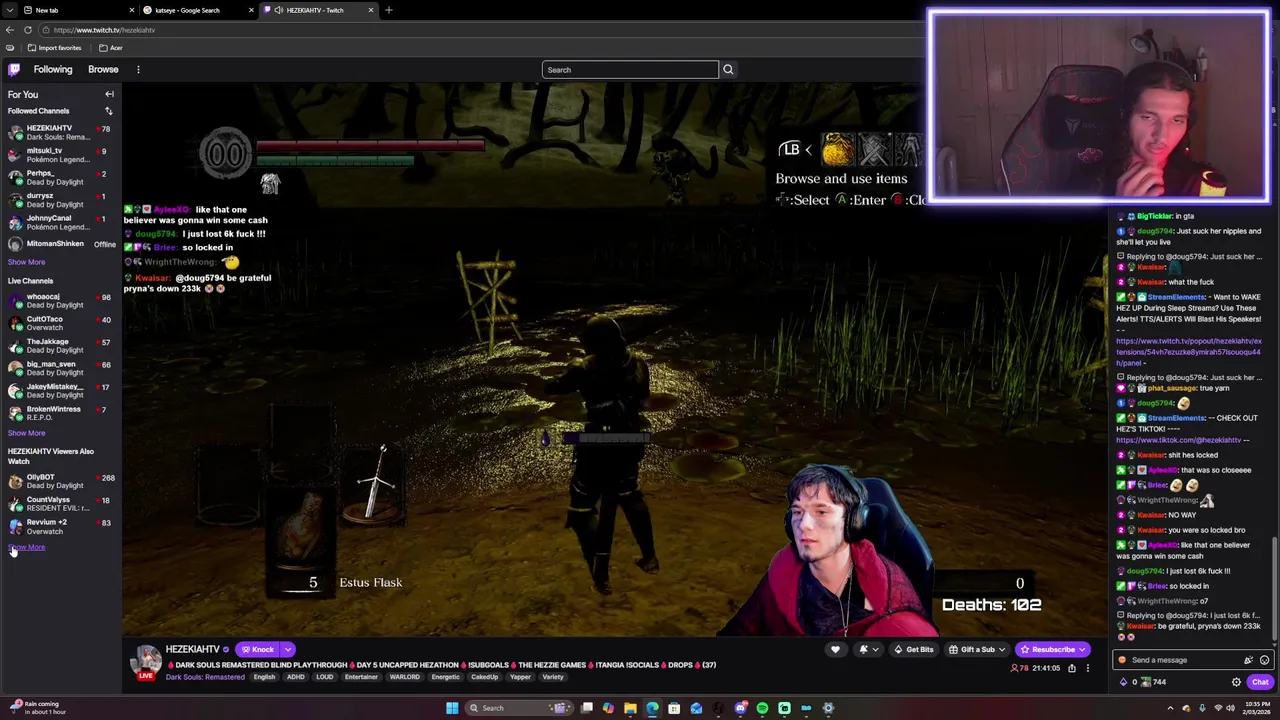Reload the current page
Image resolution: width=1280 pixels, height=720 pixels.
click(28, 30)
